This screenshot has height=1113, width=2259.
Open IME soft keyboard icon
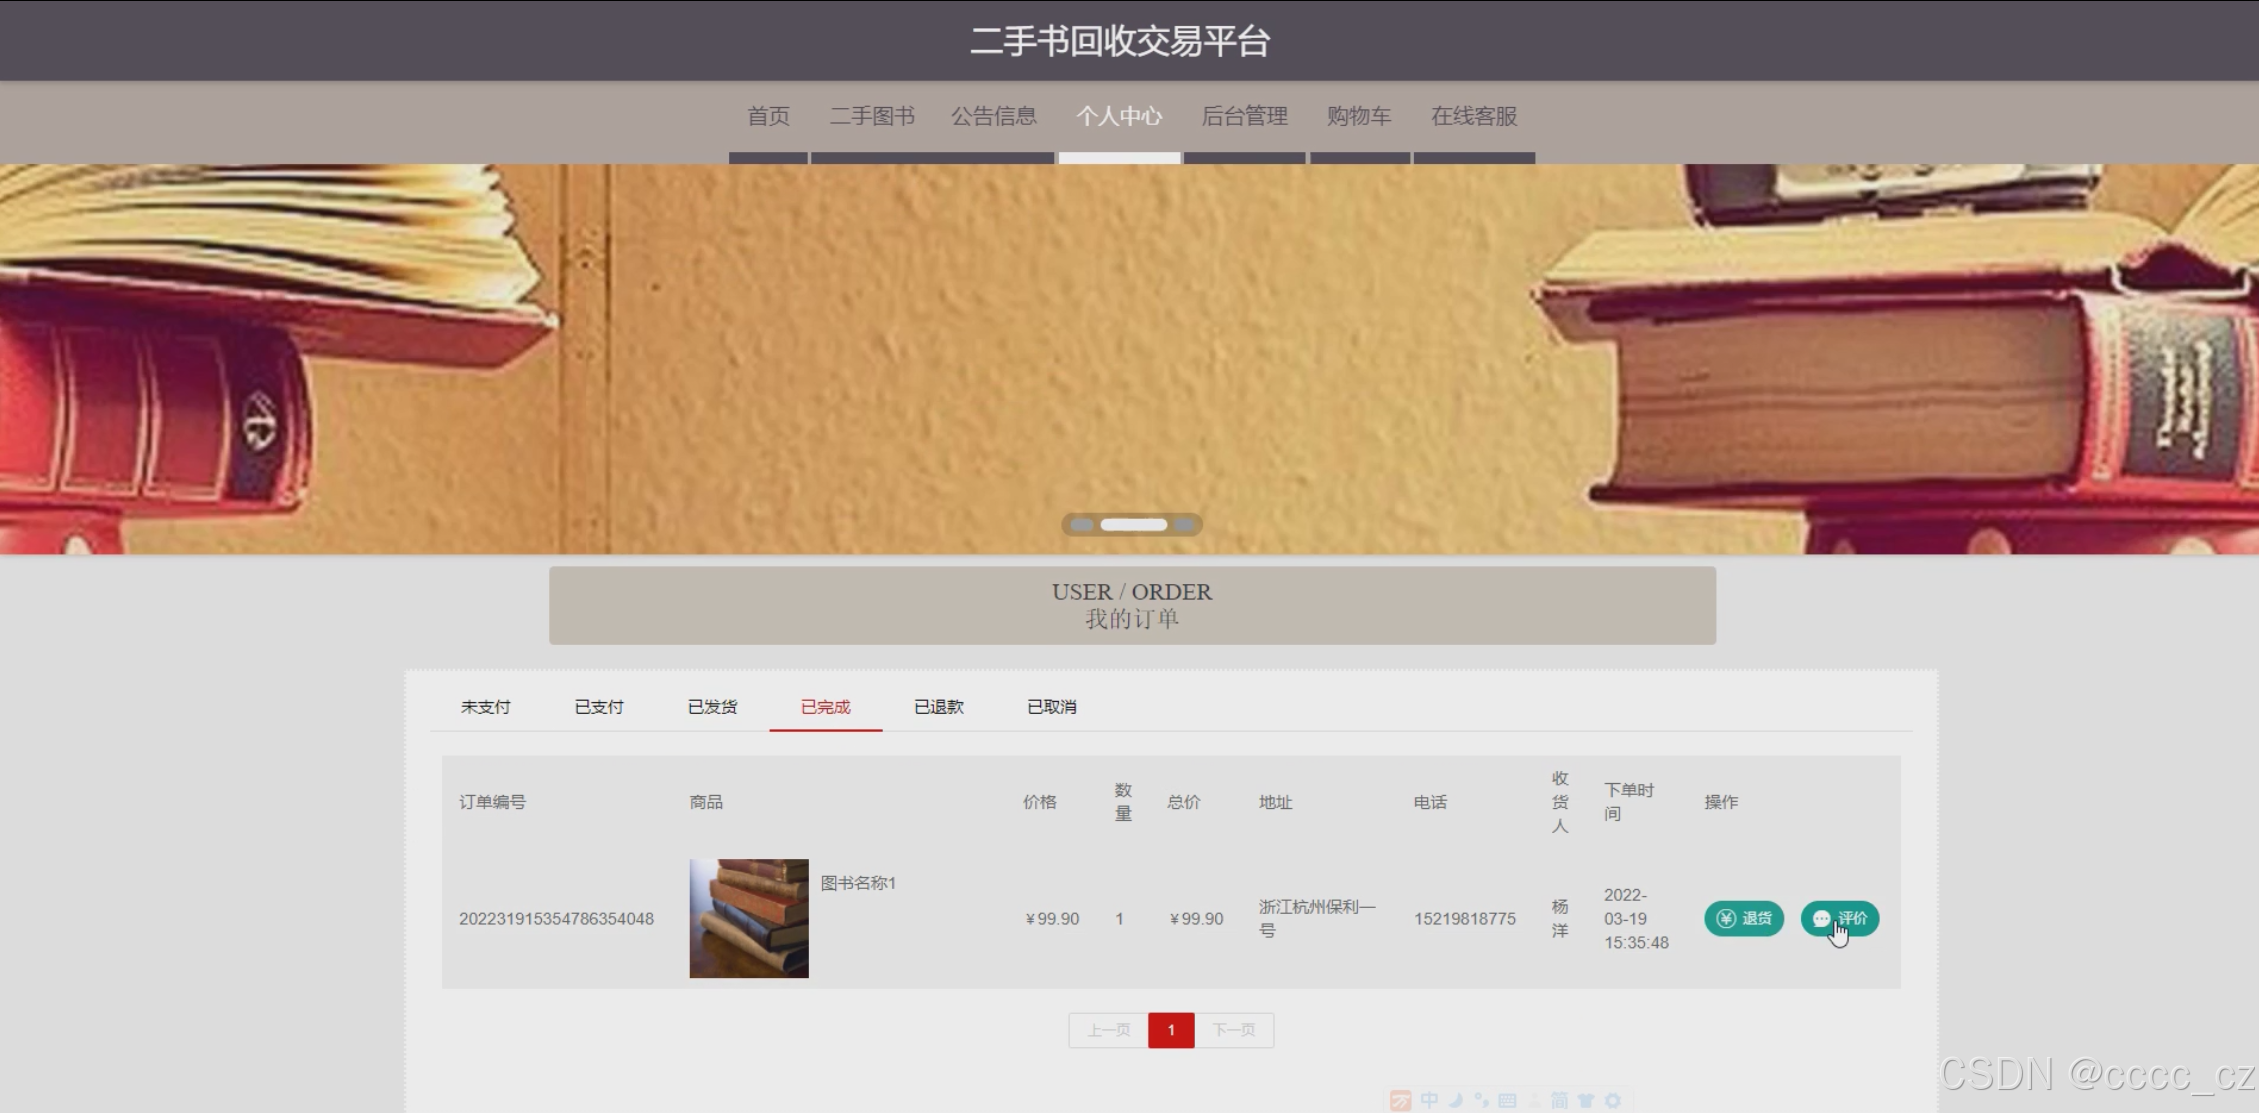click(x=1507, y=1100)
